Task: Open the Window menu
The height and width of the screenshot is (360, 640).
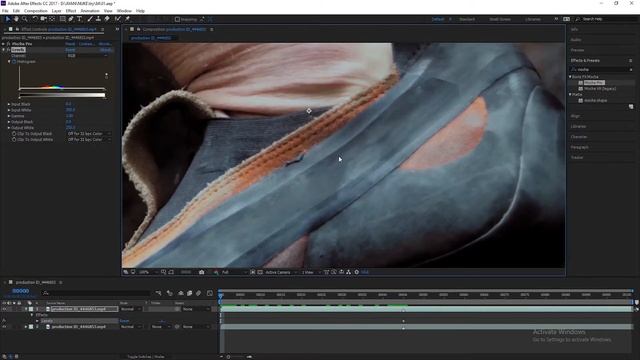Action: pos(124,11)
